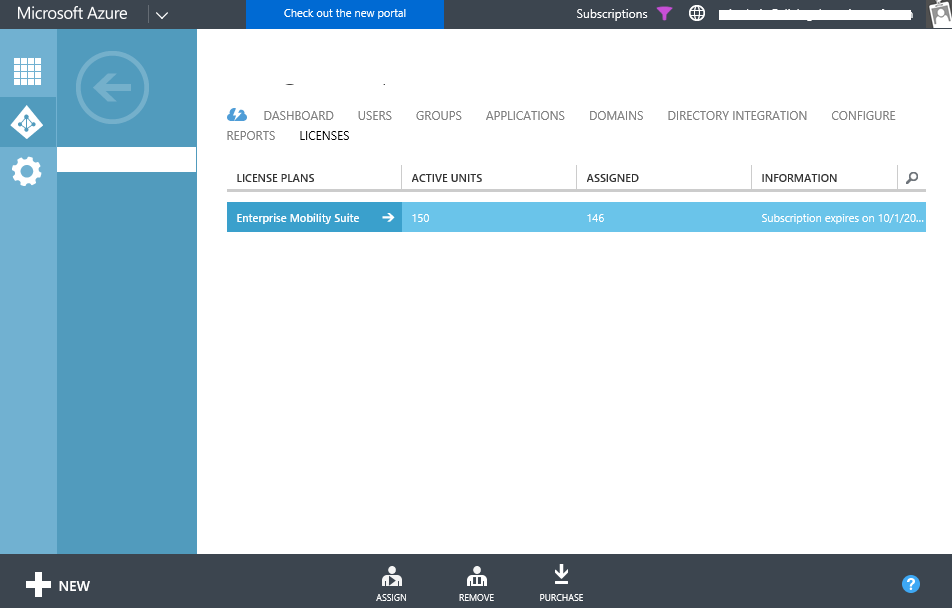Select the Enterprise Mobility Suite row

click(x=576, y=217)
